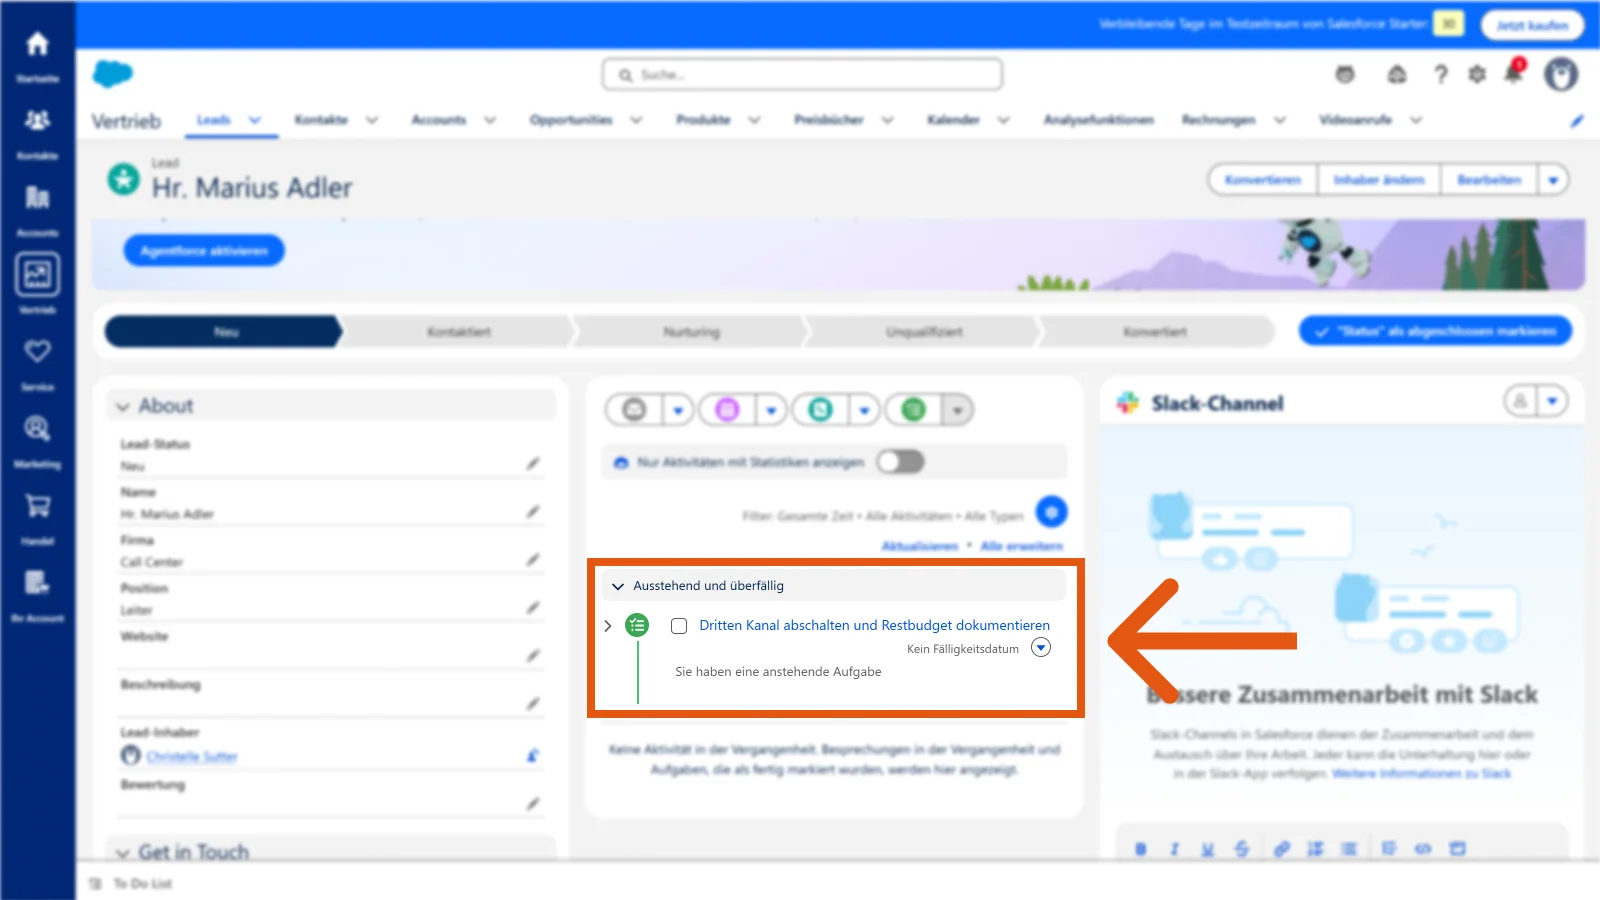This screenshot has width=1600, height=900.
Task: Open the Opportunities tab
Action: [x=571, y=120]
